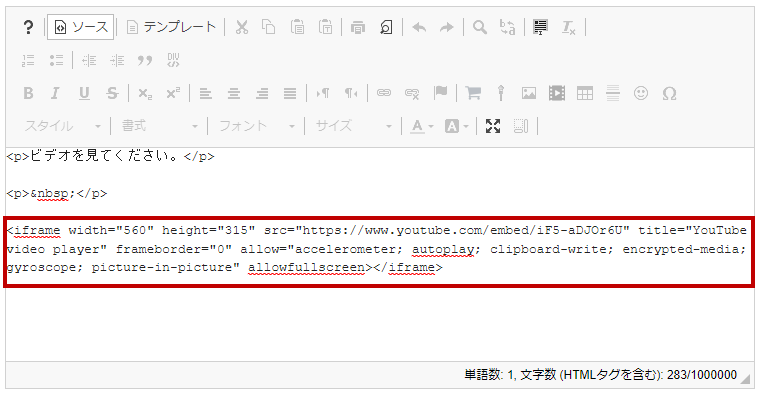Click inside the iframe embed code
Image resolution: width=759 pixels, height=393 pixels.
[377, 249]
